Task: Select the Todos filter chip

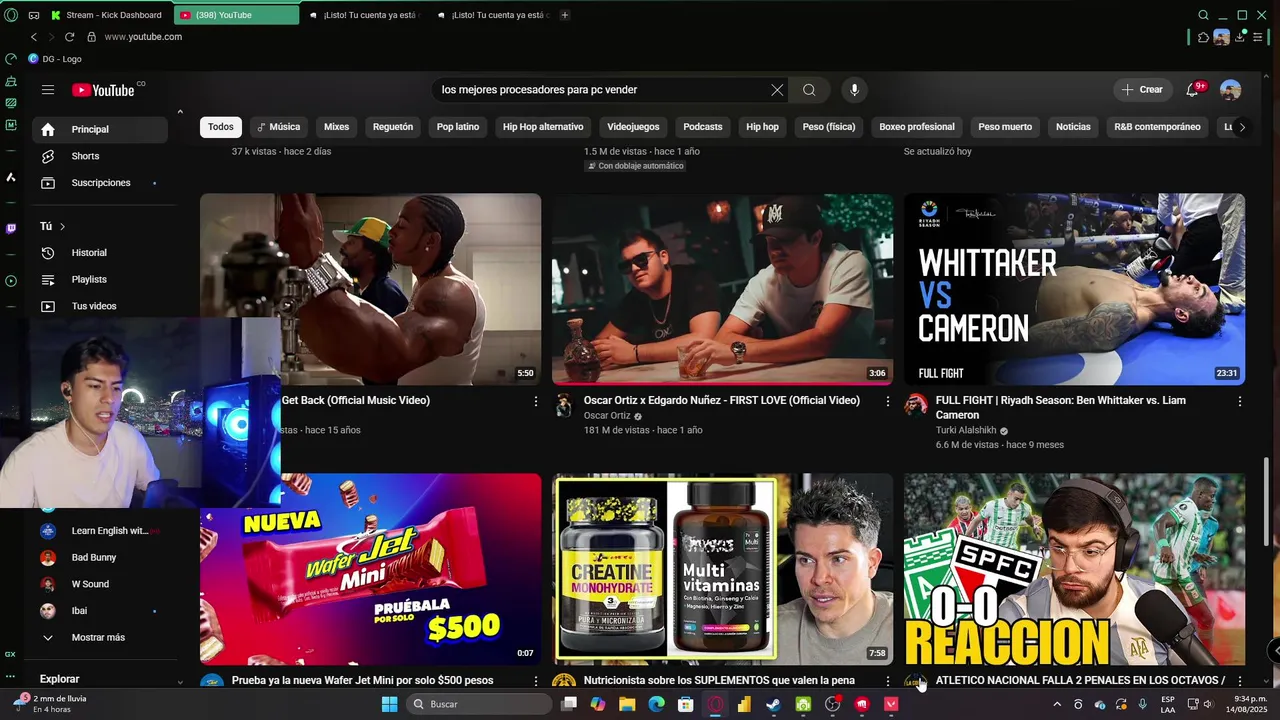Action: [x=221, y=127]
